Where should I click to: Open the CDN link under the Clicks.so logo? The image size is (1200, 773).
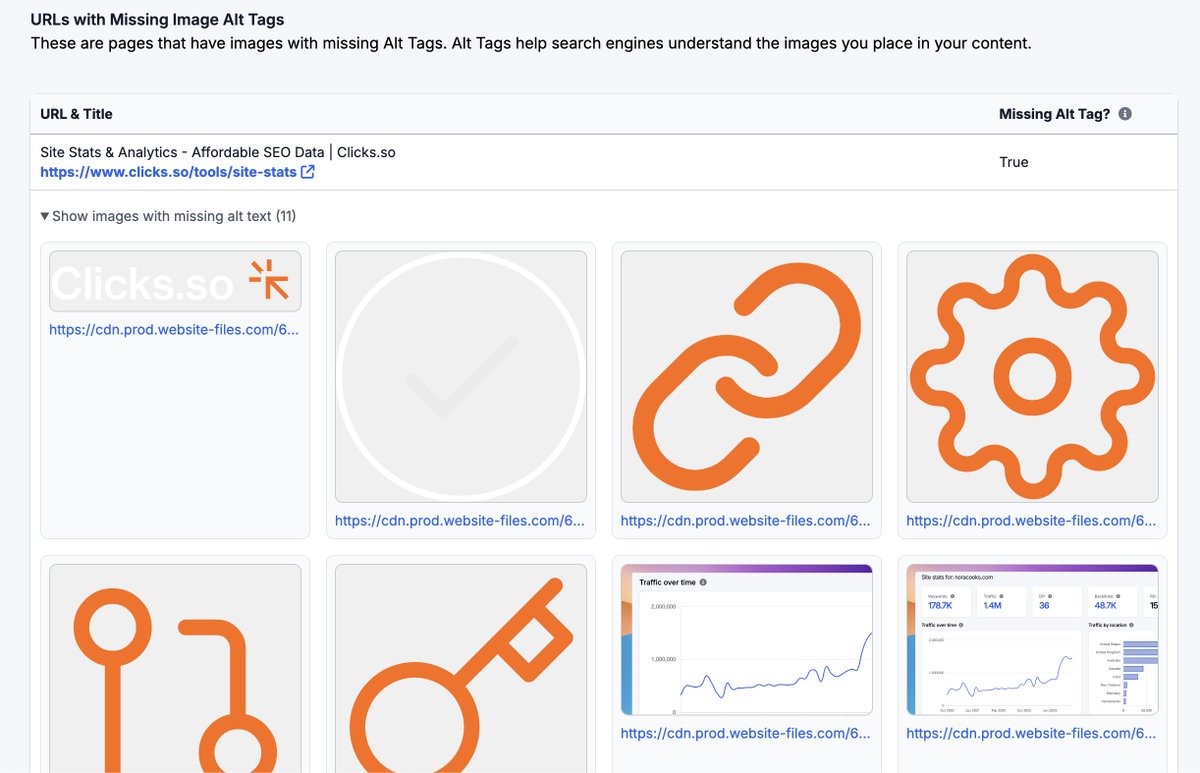click(x=174, y=330)
